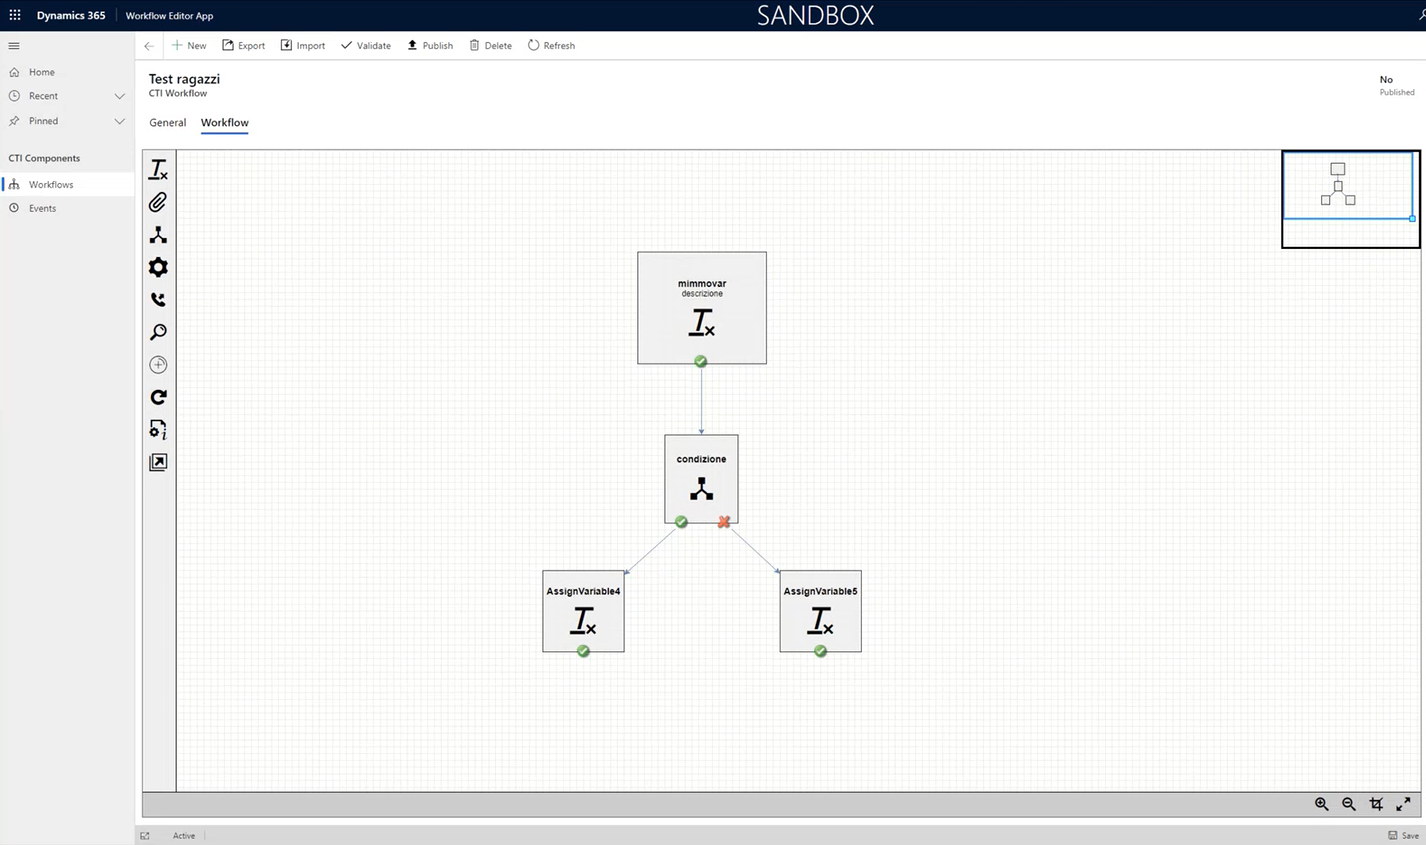This screenshot has width=1426, height=845.
Task: Click the Import command
Action: click(x=303, y=46)
